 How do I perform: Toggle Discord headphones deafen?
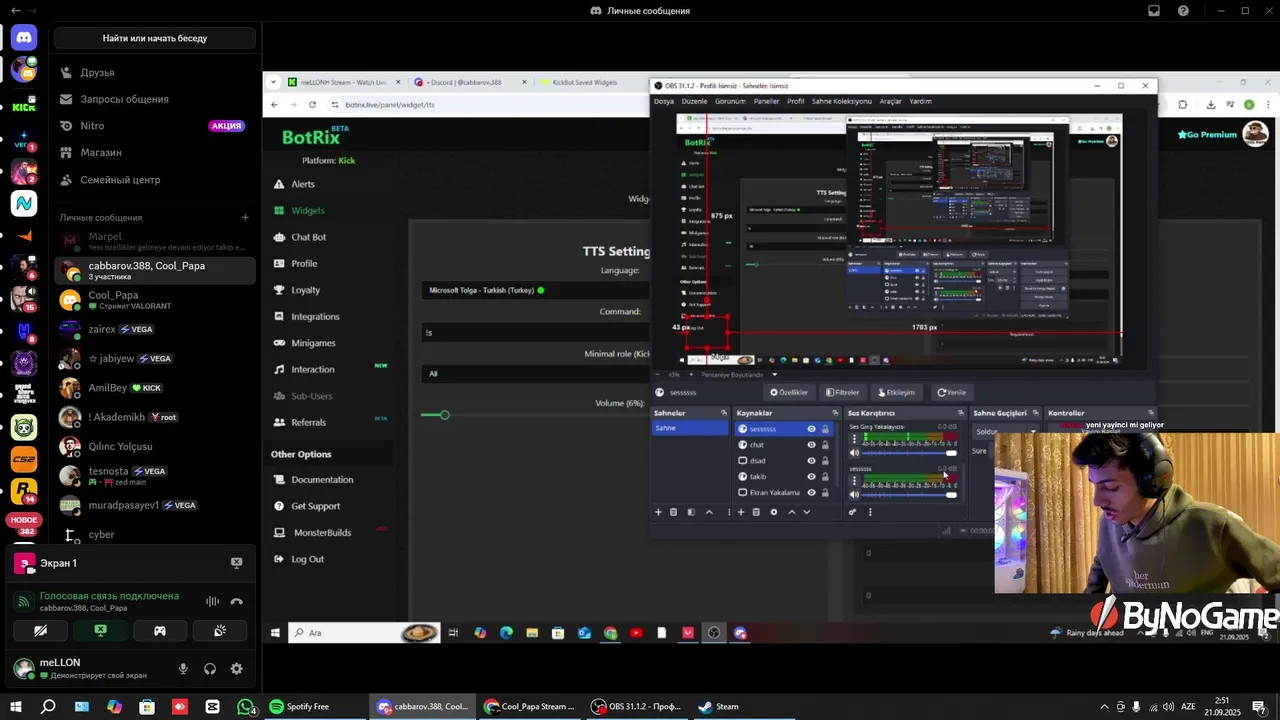point(210,669)
